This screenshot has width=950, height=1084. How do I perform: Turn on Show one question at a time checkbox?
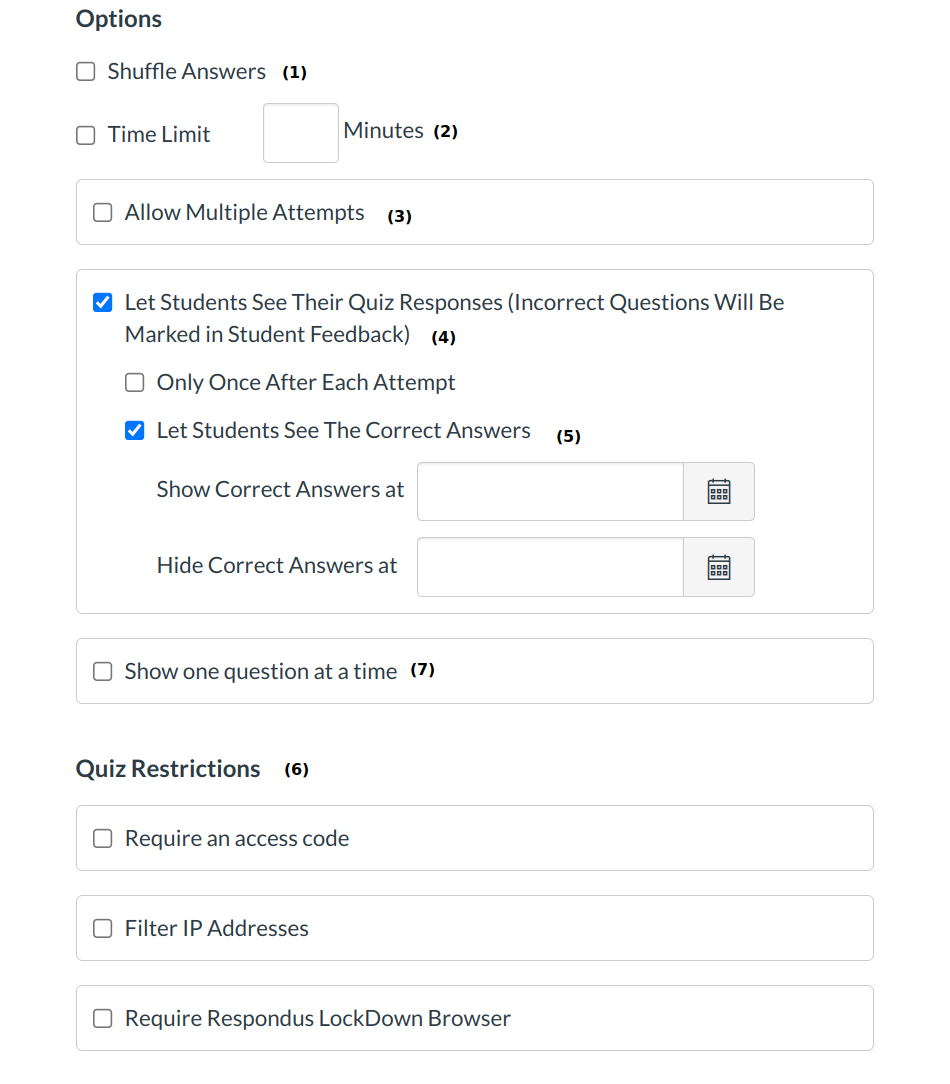pyautogui.click(x=103, y=672)
